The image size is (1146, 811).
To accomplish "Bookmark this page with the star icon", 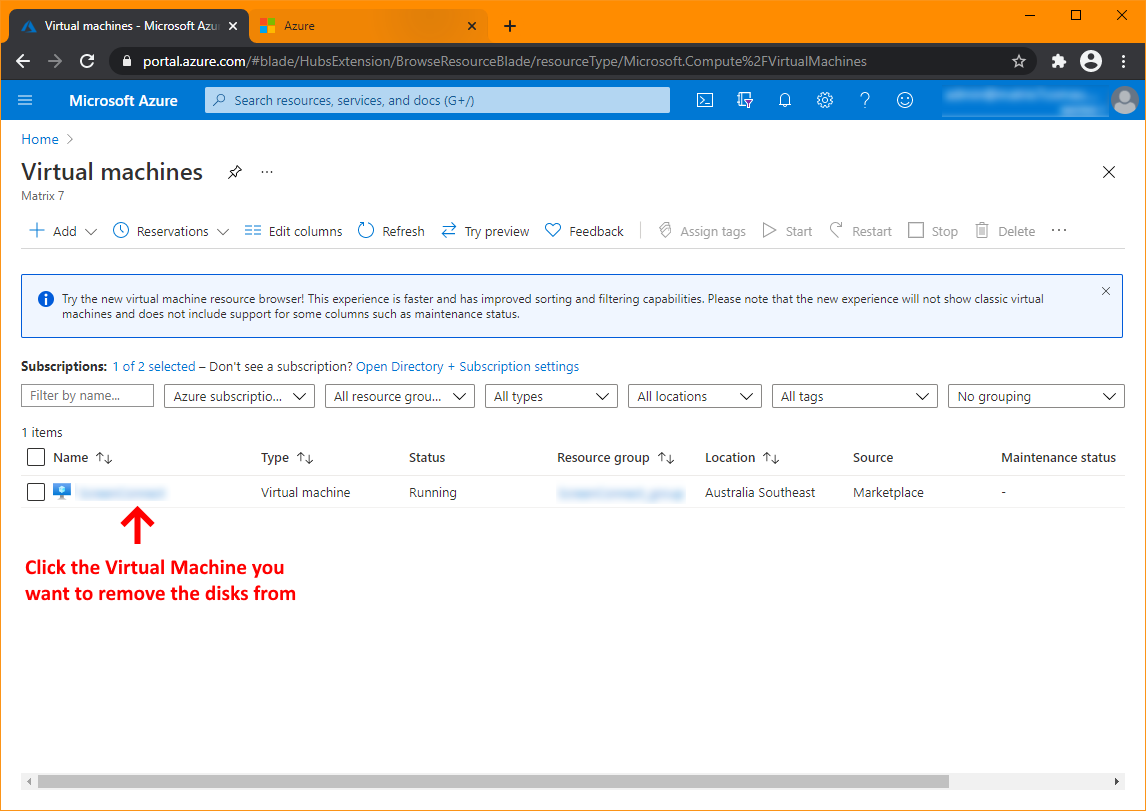I will (1019, 61).
